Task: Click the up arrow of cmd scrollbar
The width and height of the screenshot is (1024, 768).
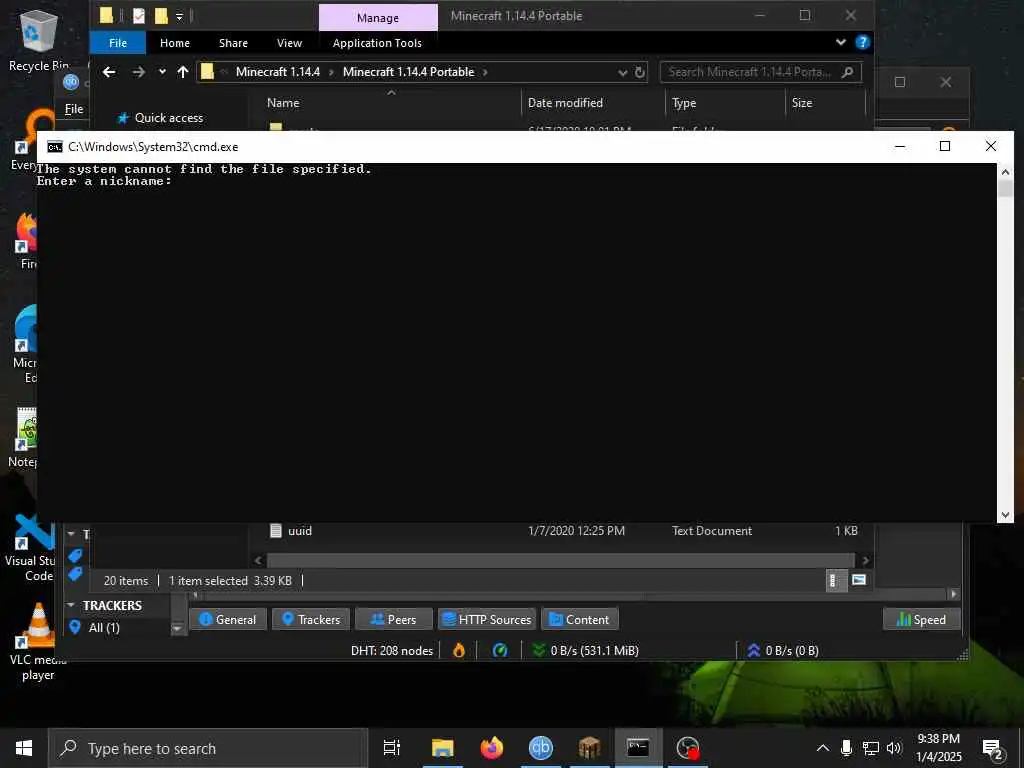Action: pyautogui.click(x=1005, y=172)
